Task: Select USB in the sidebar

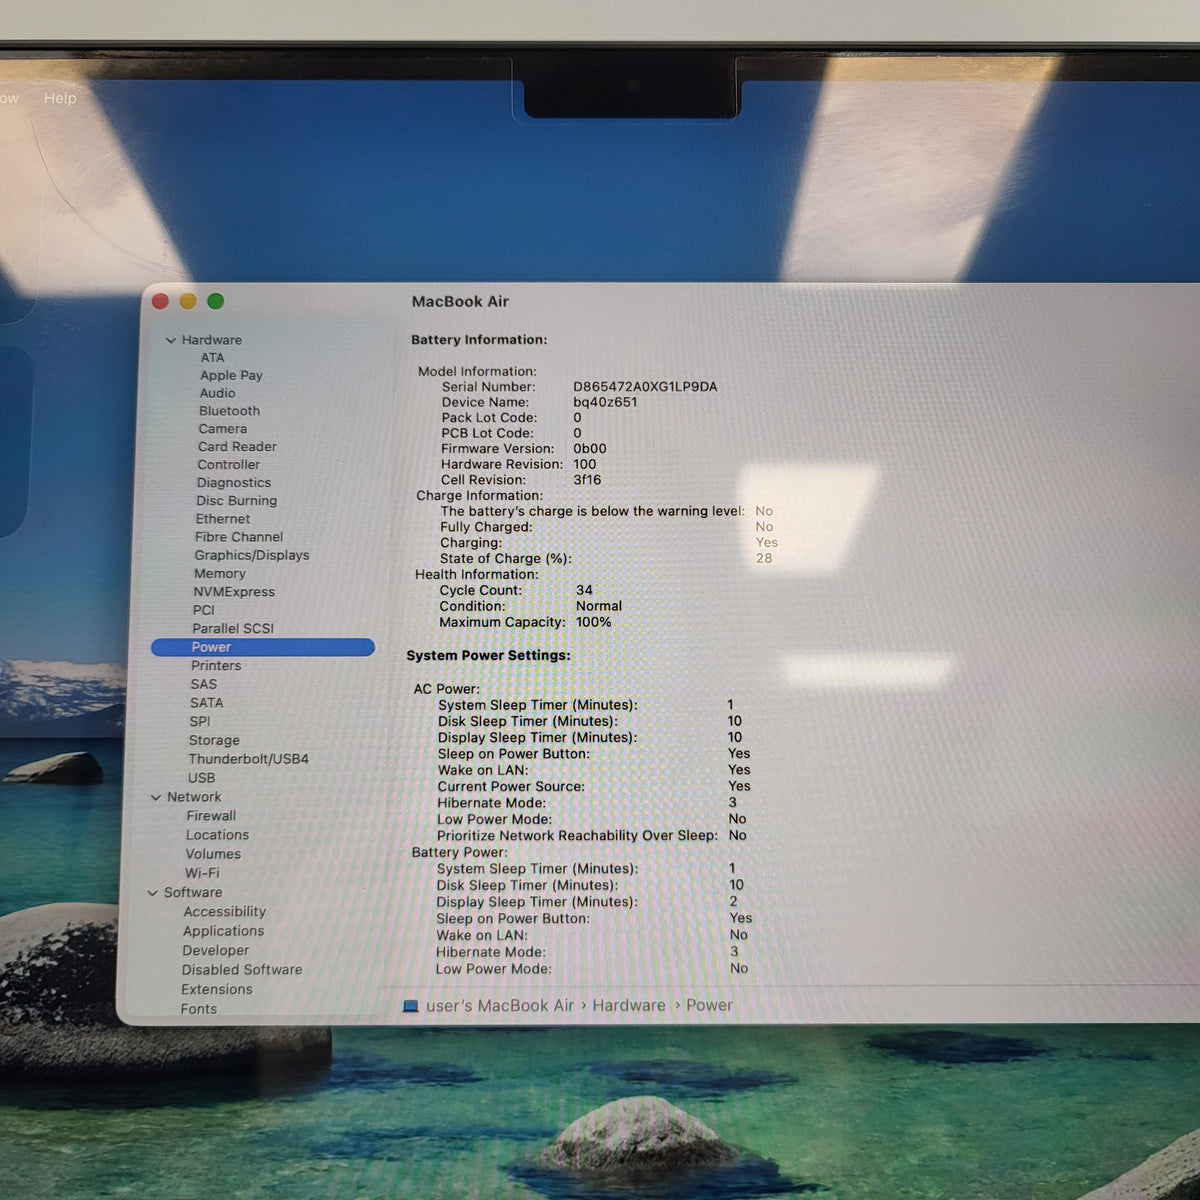Action: coord(201,778)
